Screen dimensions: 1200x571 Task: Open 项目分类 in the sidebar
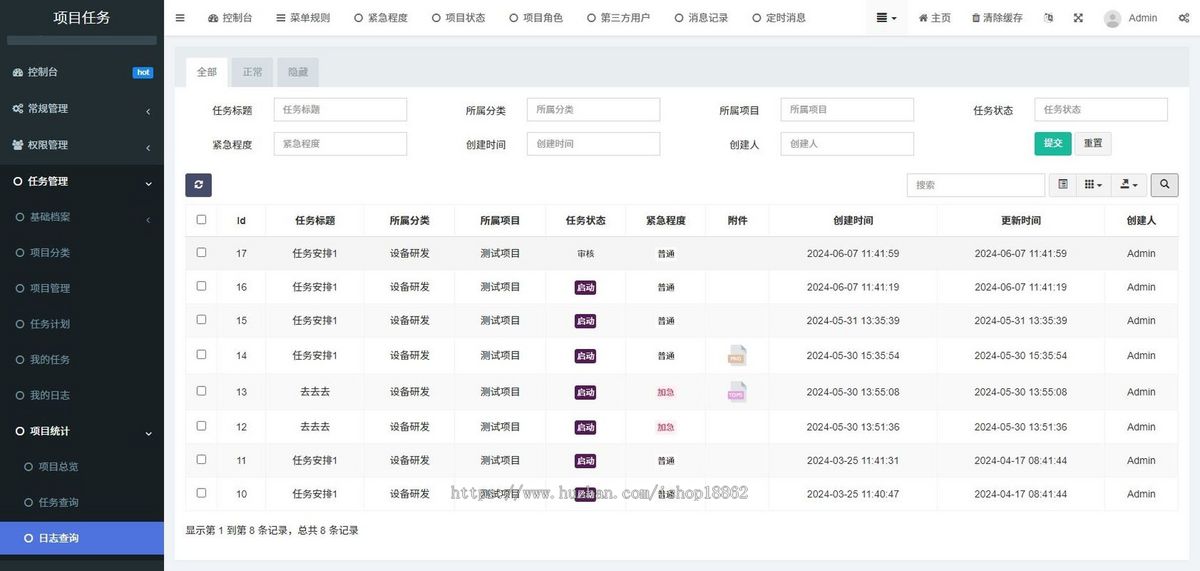[82, 253]
